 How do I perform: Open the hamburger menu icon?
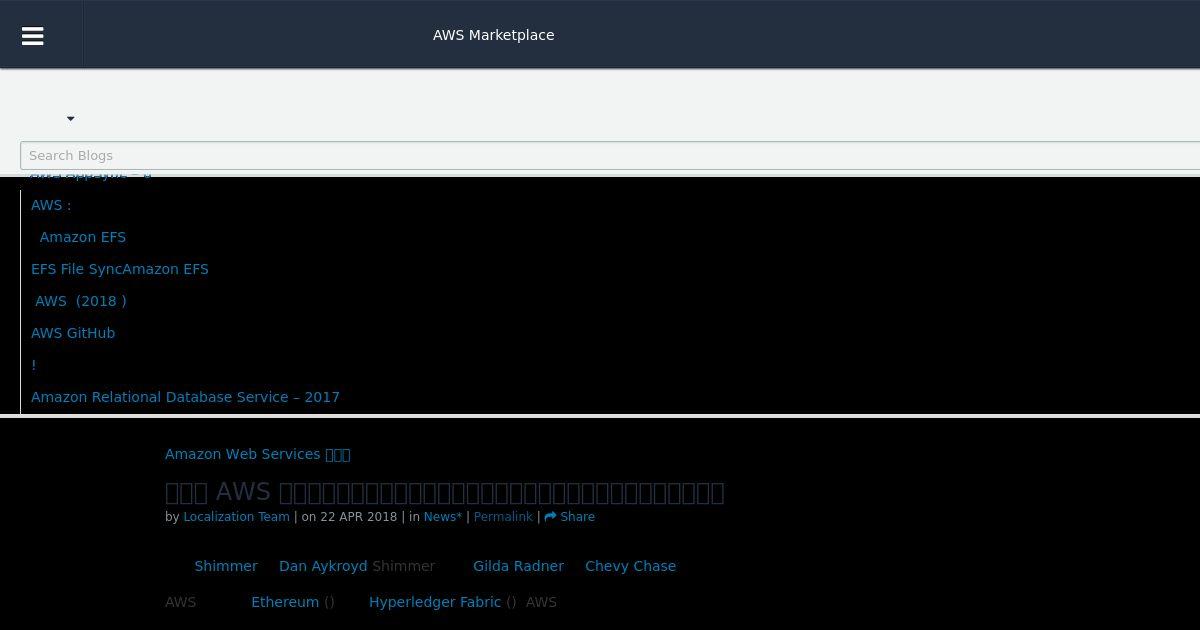33,36
